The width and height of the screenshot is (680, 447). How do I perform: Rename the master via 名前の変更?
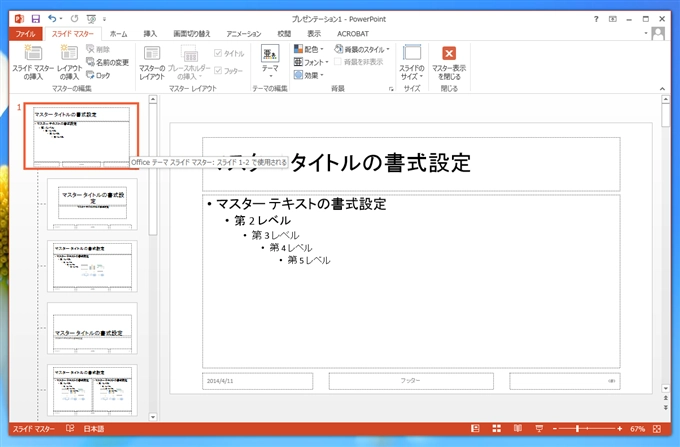[x=107, y=62]
